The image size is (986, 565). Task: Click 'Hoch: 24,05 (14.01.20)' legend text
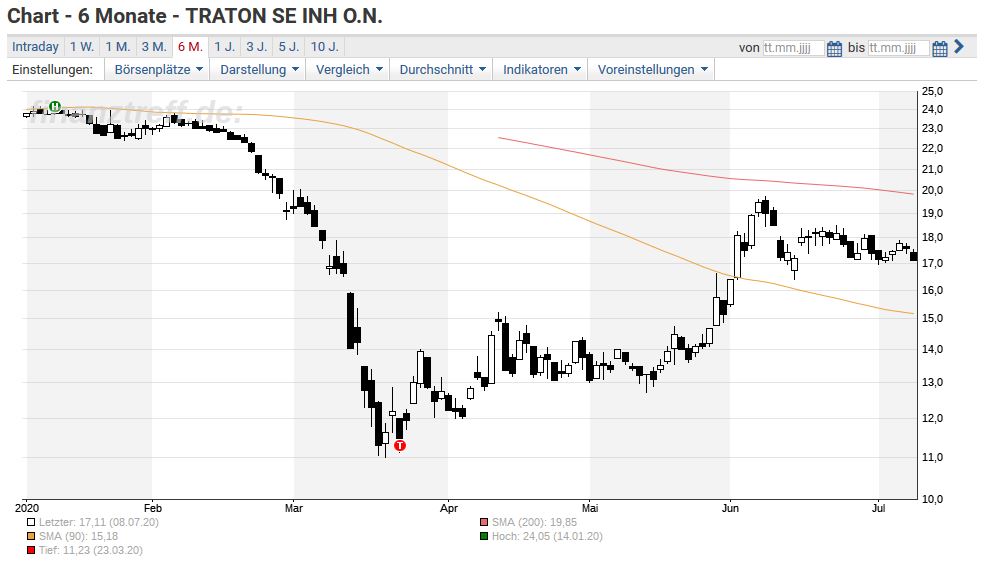pos(547,536)
